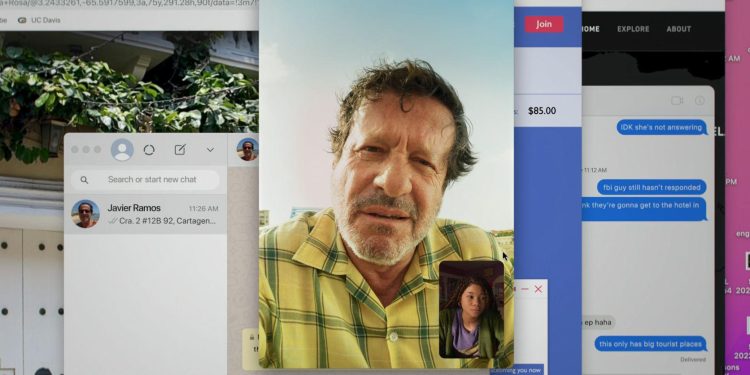This screenshot has width=750, height=375.
Task: Open the UC Davis bookmark
Action: pyautogui.click(x=39, y=20)
